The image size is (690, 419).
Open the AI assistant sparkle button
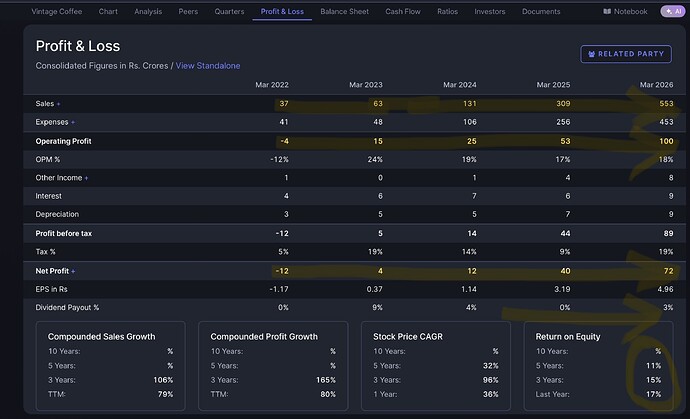pyautogui.click(x=673, y=11)
